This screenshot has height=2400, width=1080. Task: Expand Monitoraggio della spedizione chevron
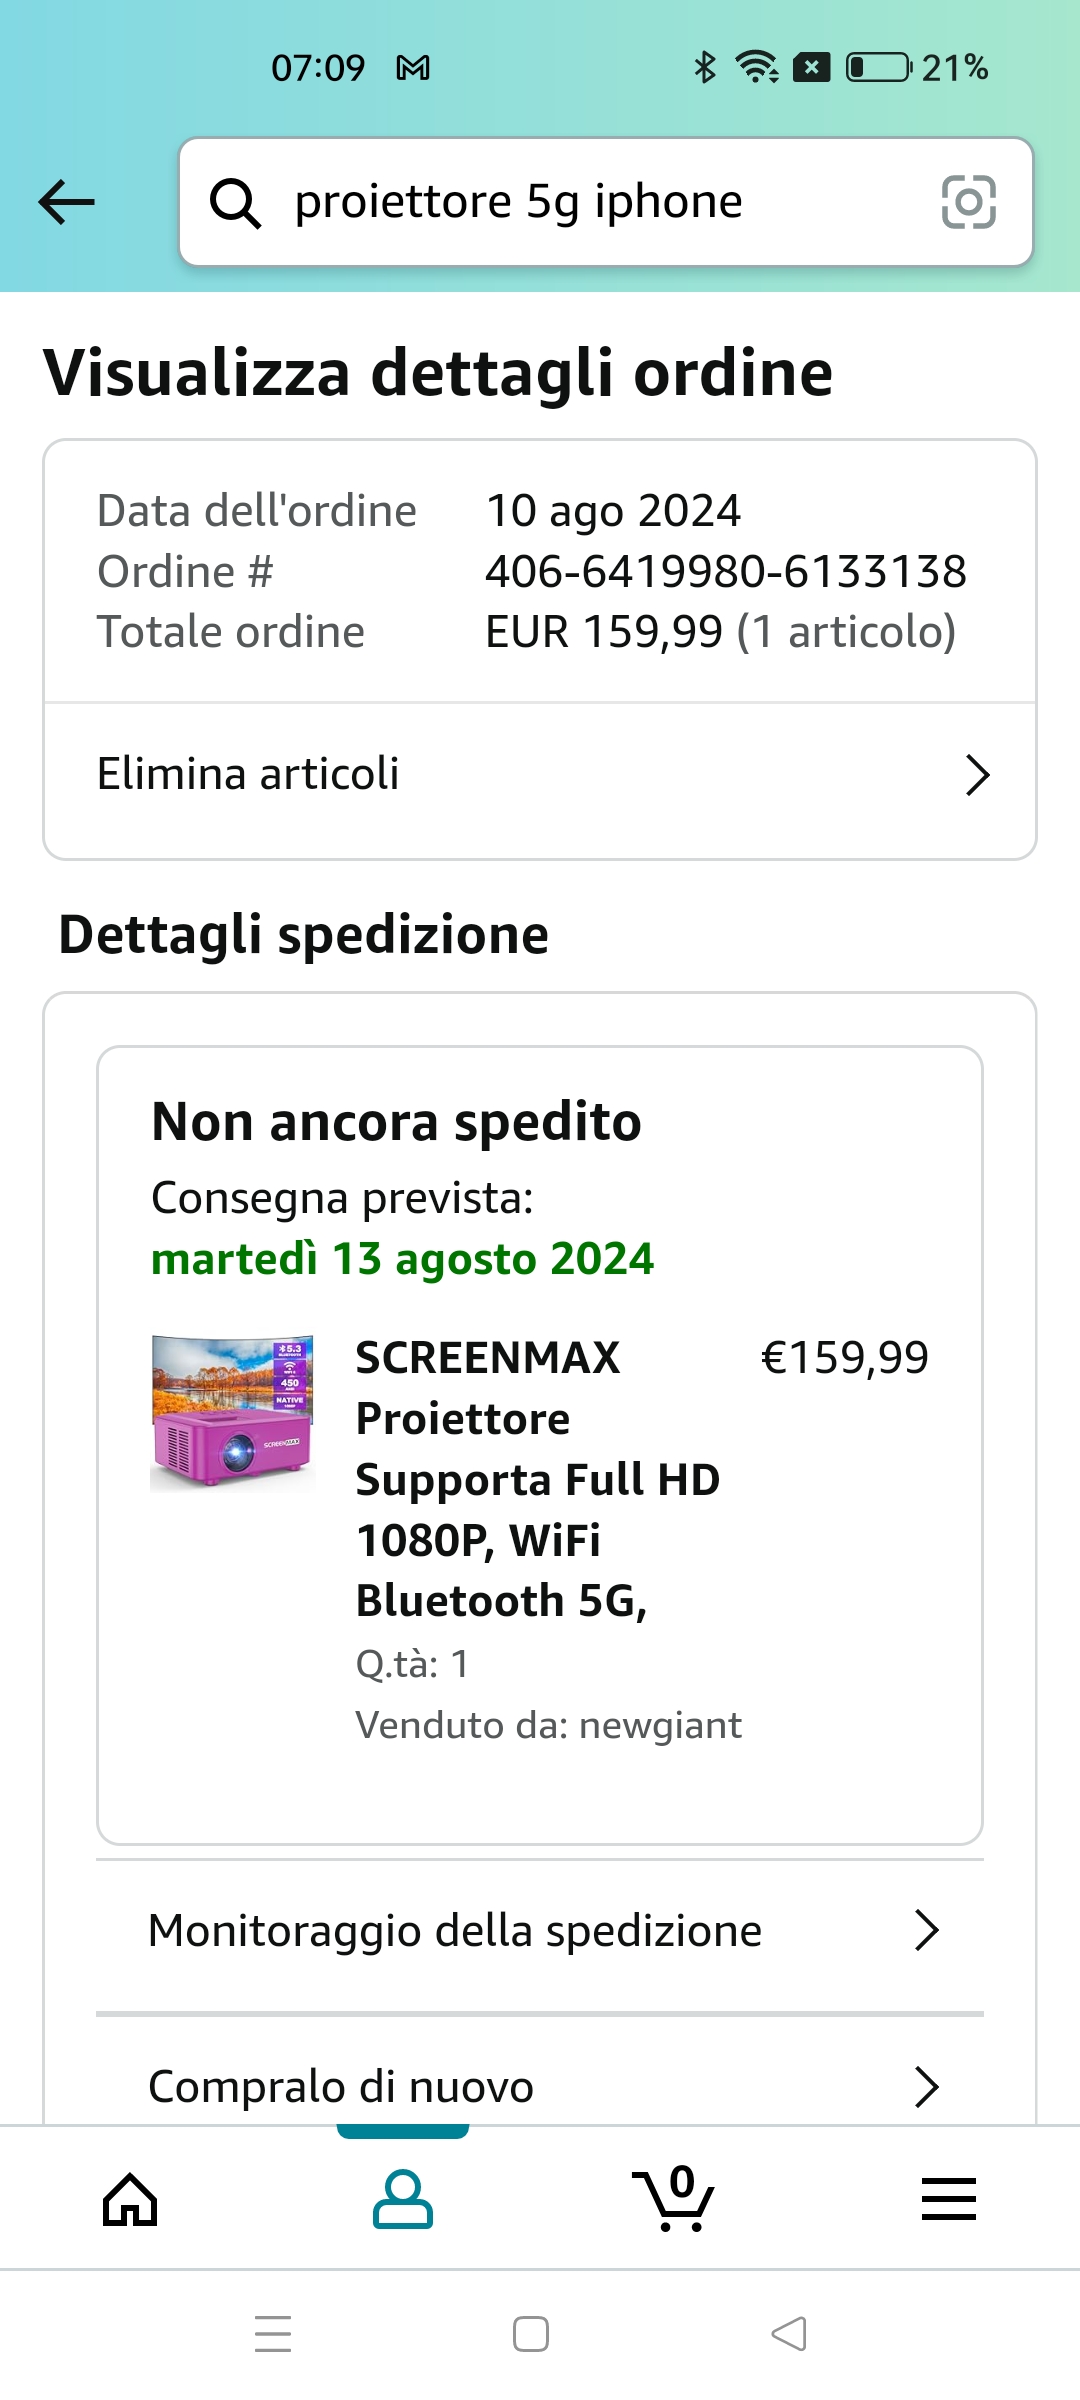point(927,1930)
